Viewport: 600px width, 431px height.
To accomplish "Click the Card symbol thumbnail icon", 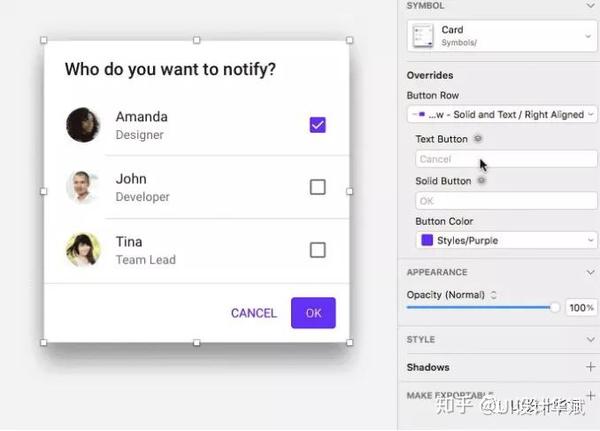I will click(x=423, y=36).
